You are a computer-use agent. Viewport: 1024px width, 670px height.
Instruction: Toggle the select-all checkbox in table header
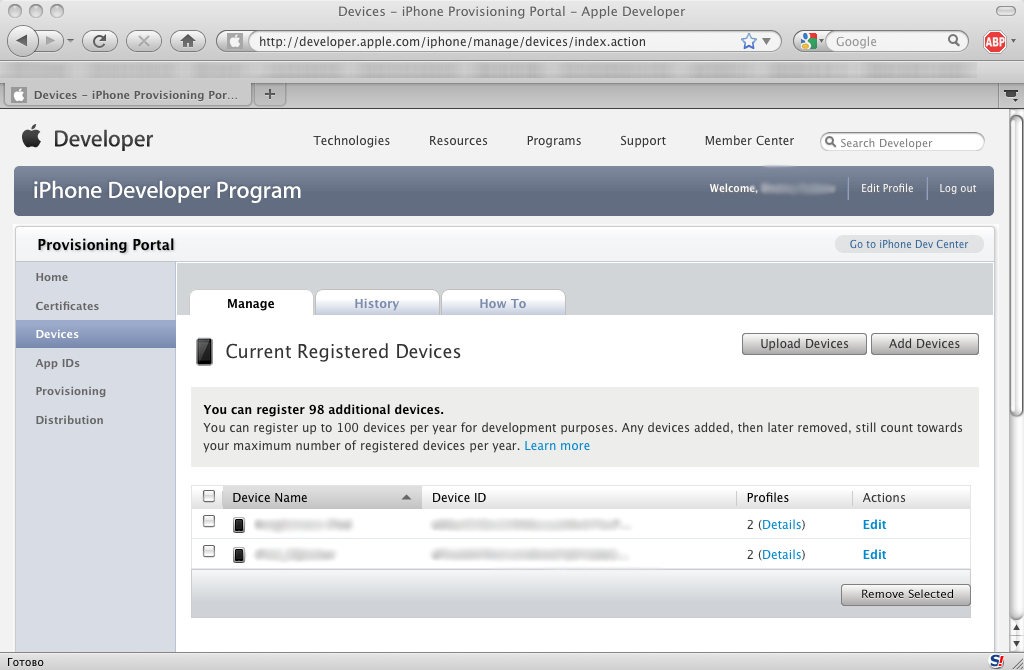pos(209,496)
